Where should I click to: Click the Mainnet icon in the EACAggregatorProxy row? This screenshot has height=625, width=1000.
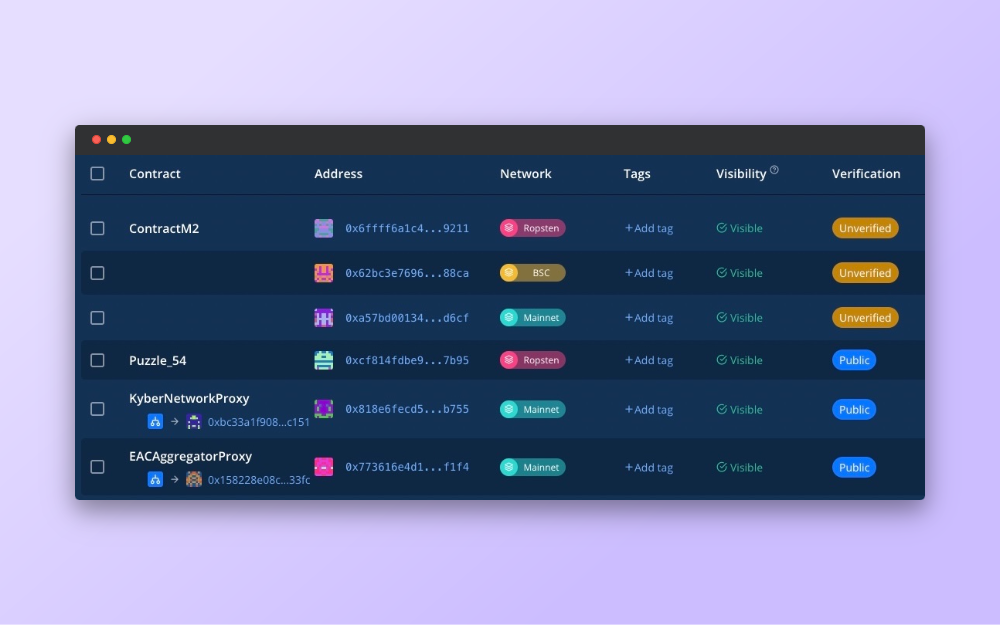(509, 467)
